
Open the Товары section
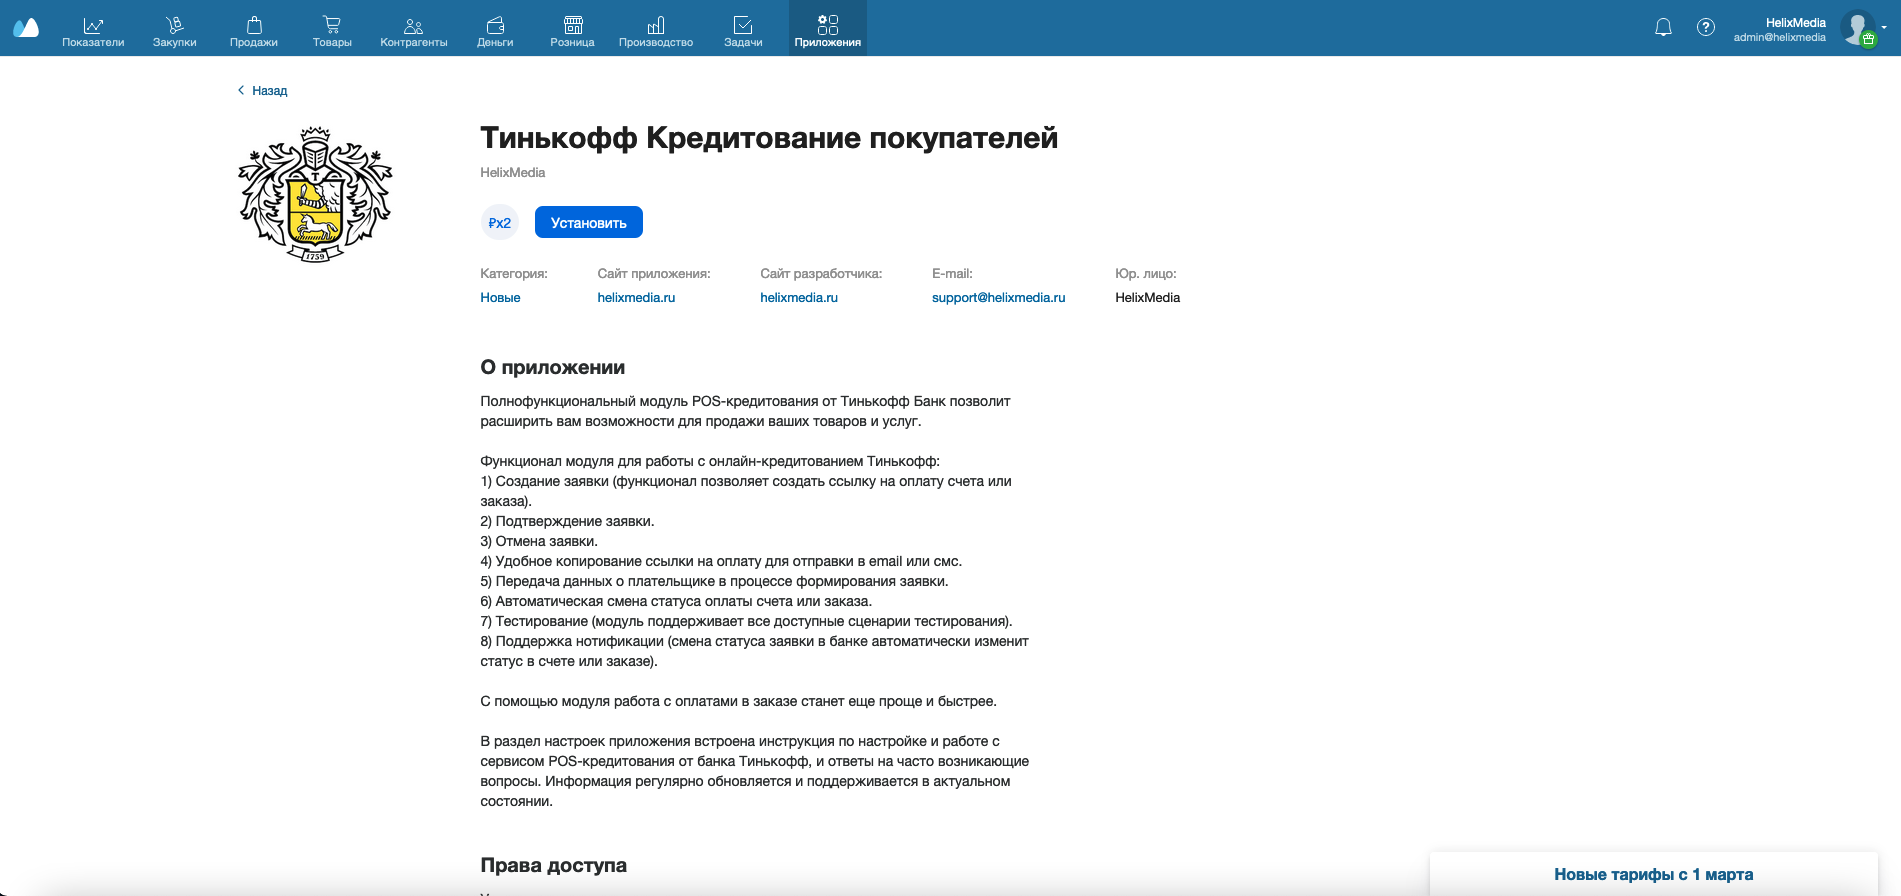click(332, 32)
